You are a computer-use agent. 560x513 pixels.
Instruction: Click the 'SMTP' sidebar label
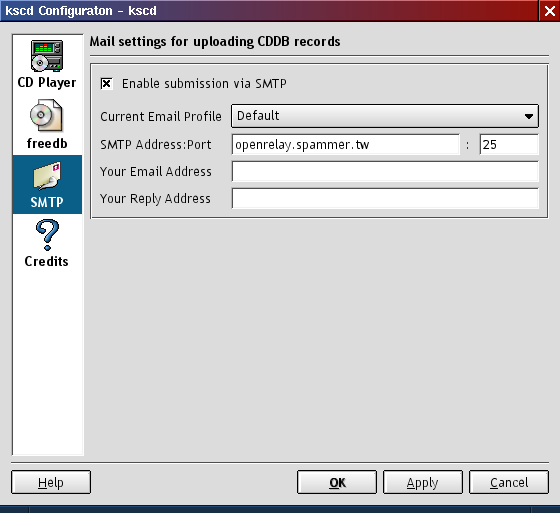[x=47, y=202]
